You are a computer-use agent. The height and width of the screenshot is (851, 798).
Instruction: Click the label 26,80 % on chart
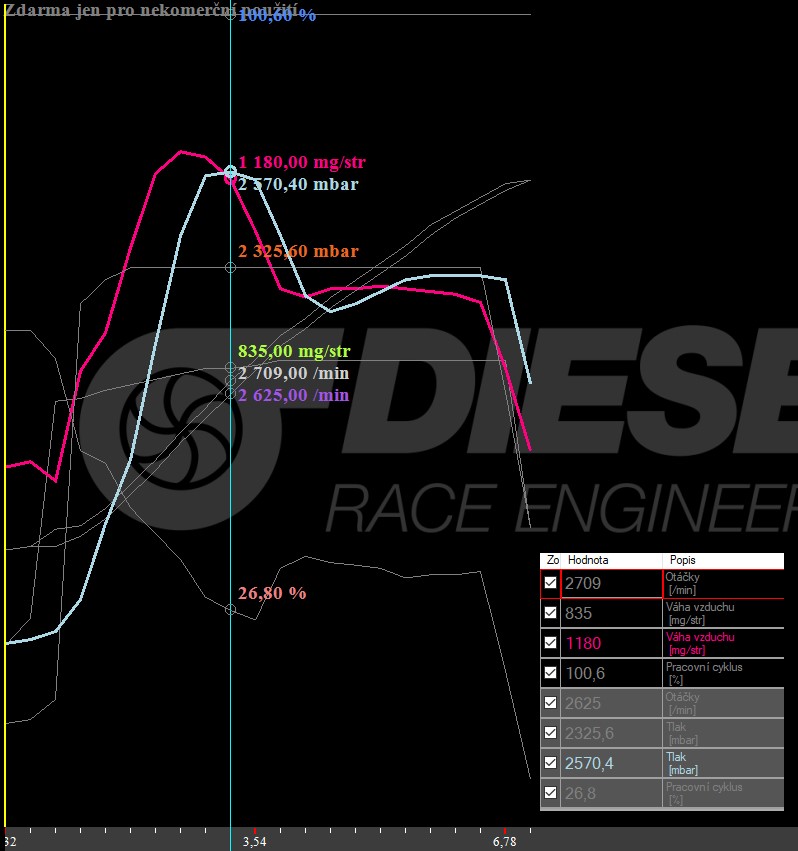[272, 593]
